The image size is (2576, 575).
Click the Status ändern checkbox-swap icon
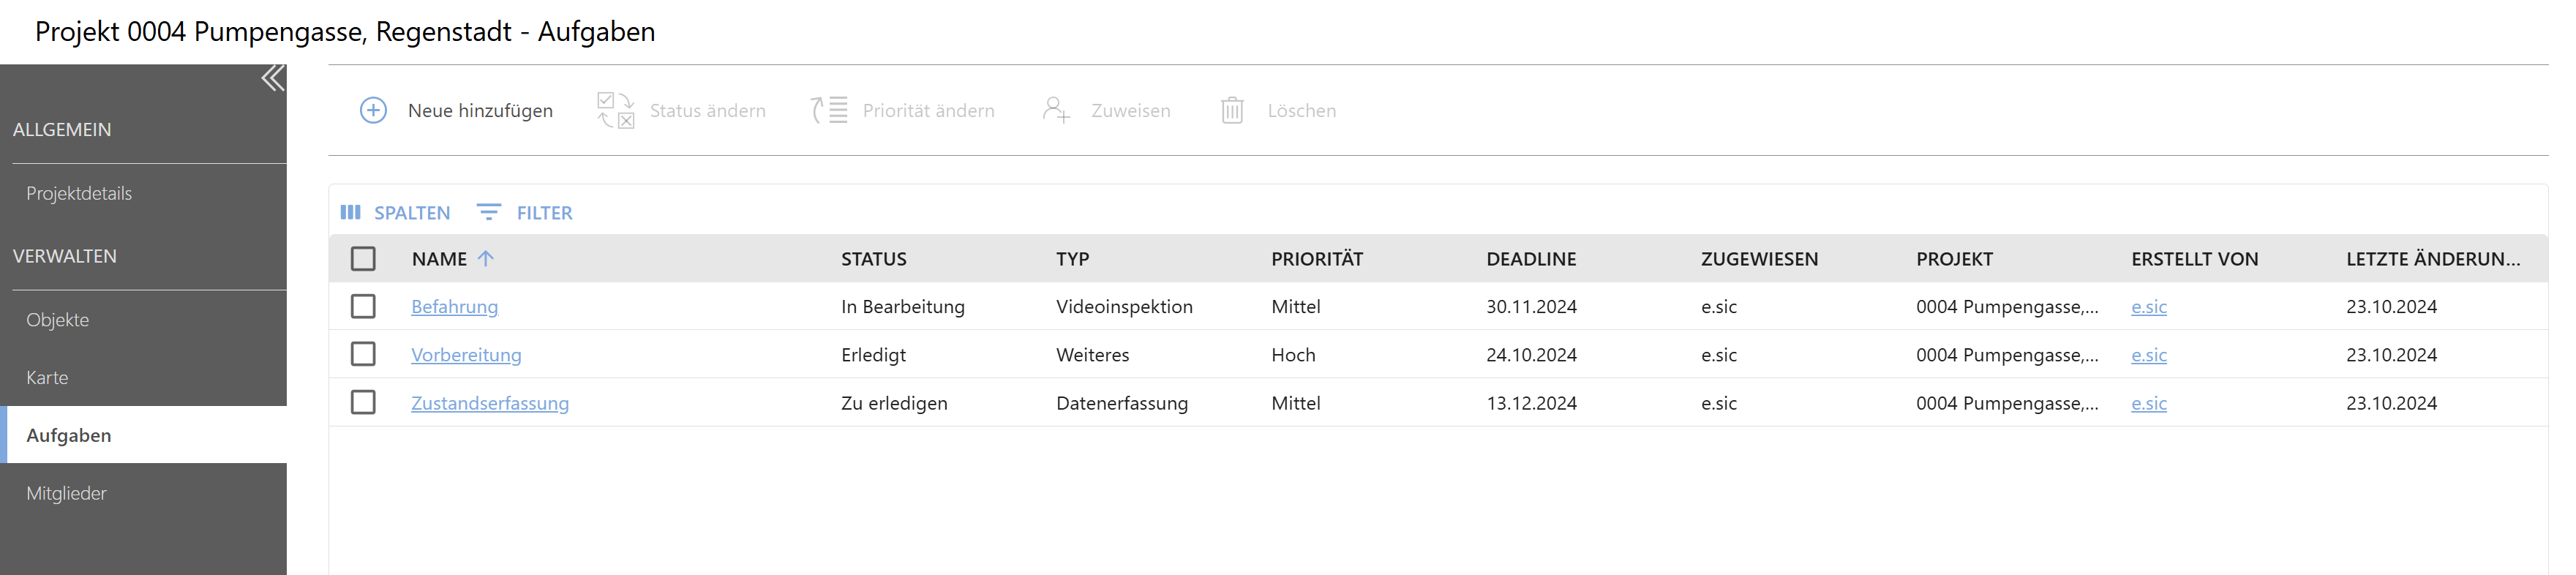[615, 110]
